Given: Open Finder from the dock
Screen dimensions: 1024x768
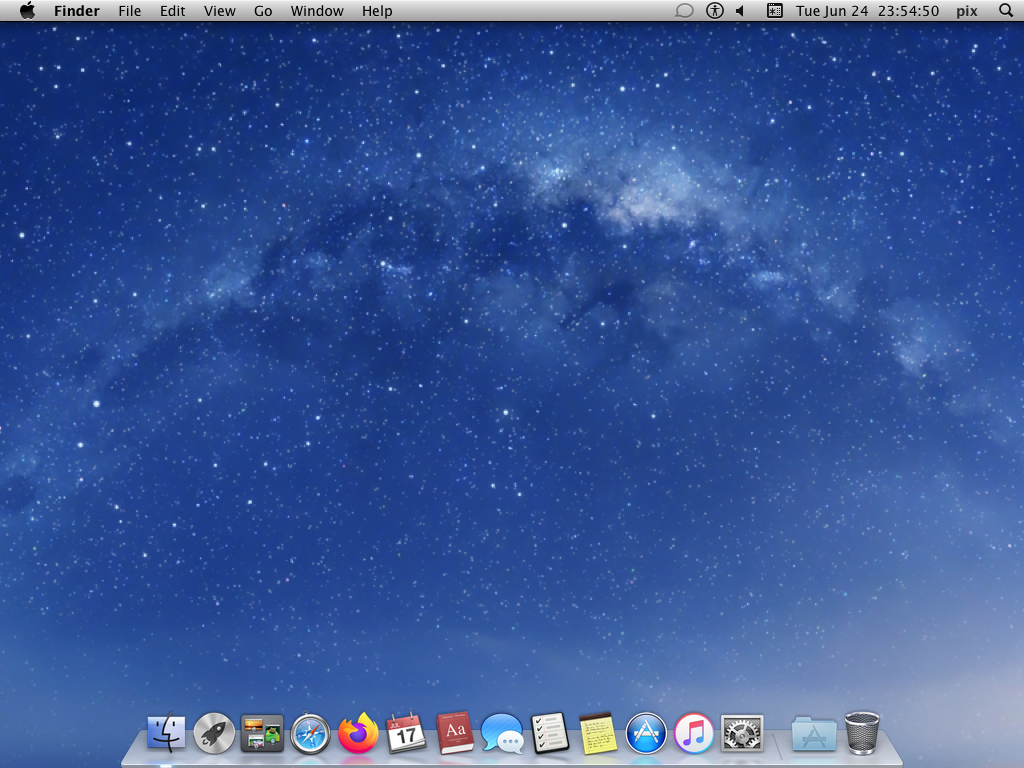Looking at the screenshot, I should pyautogui.click(x=166, y=734).
